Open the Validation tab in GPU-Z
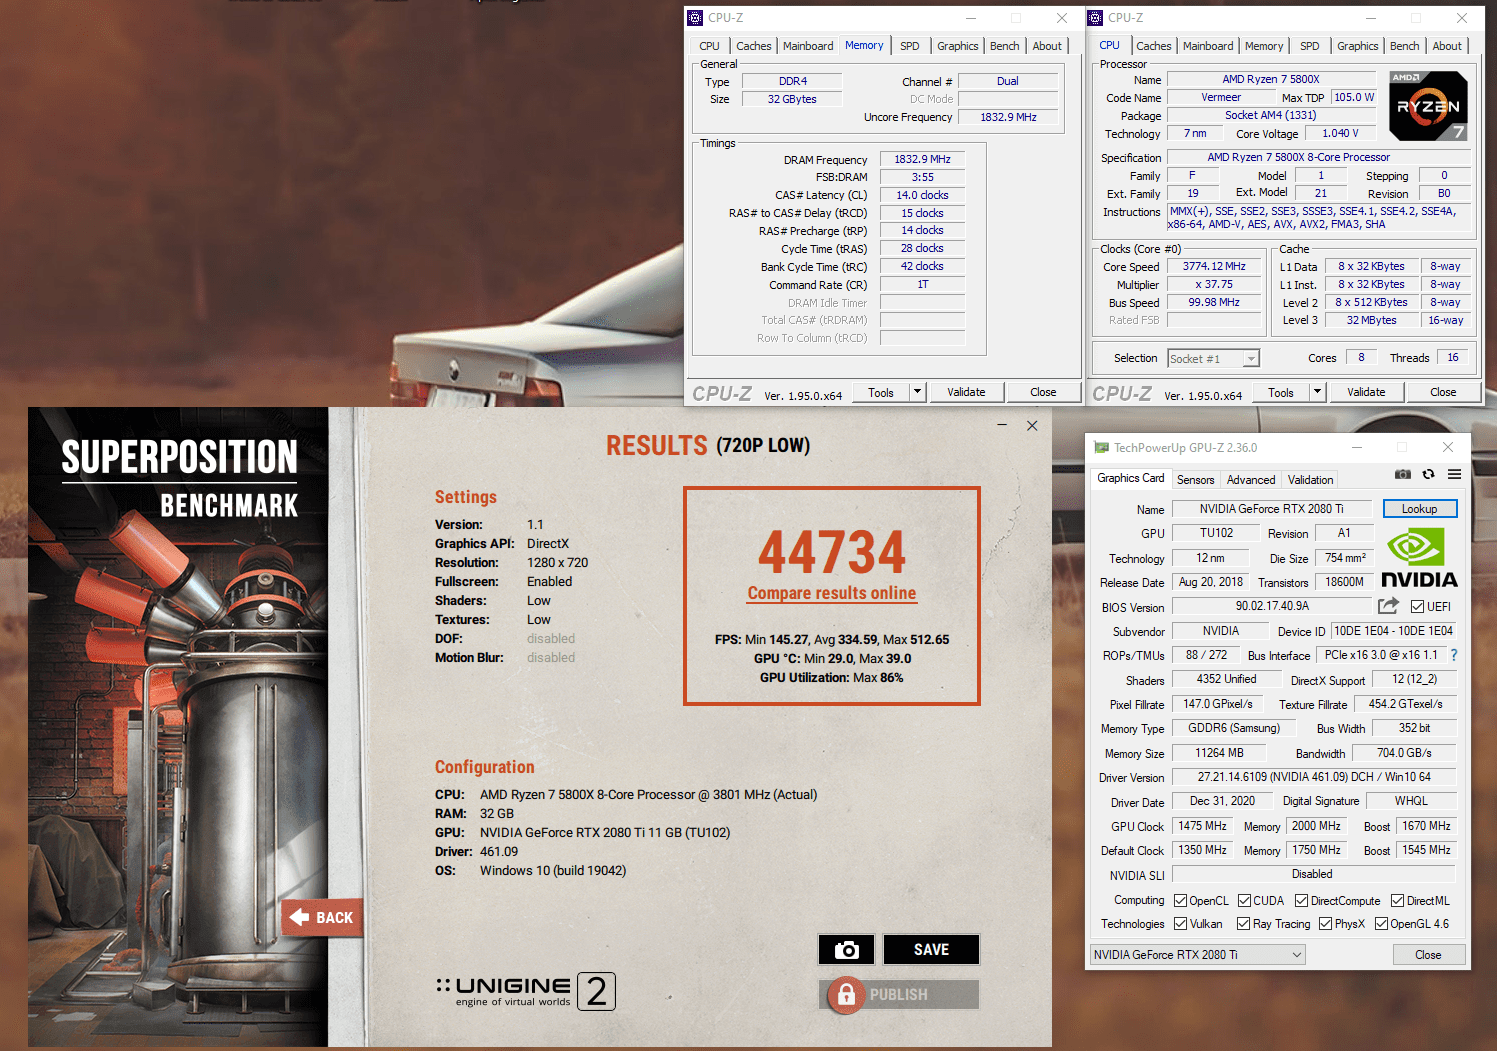Viewport: 1497px width, 1051px height. point(1310,480)
